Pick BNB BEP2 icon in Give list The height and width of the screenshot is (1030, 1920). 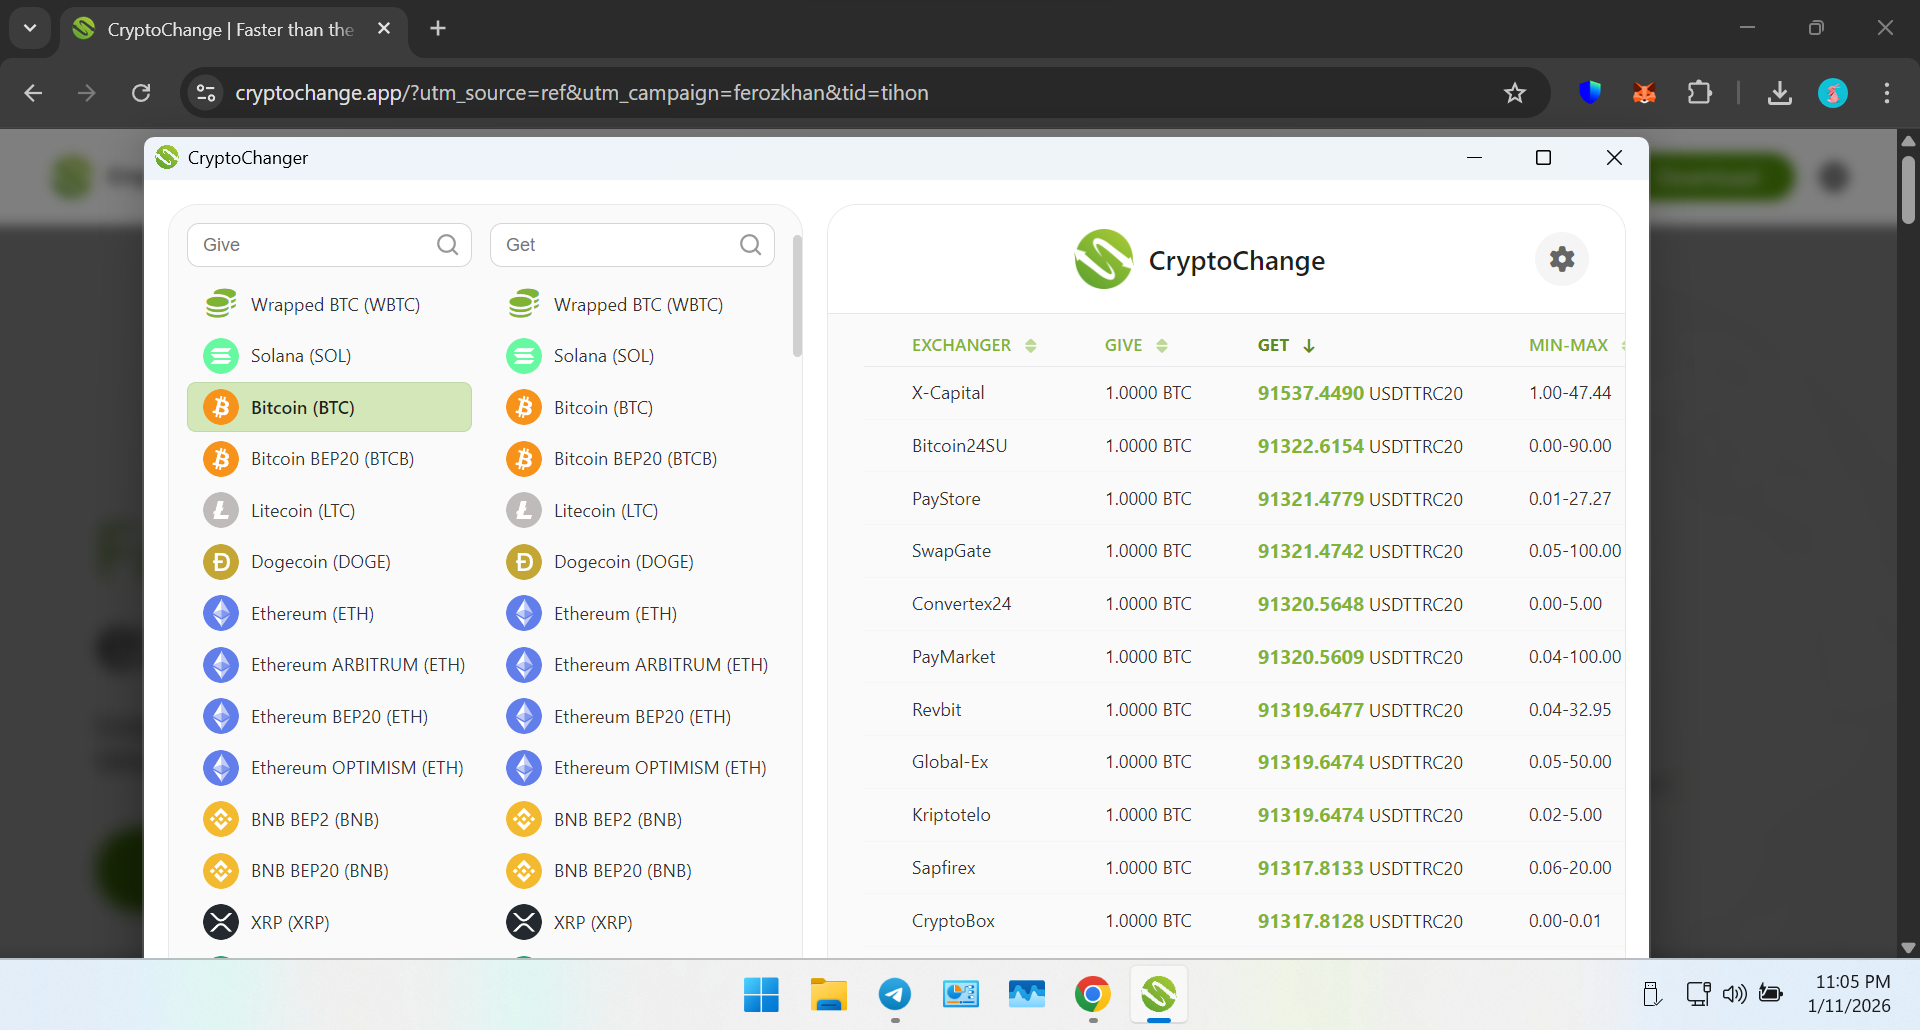pos(221,819)
